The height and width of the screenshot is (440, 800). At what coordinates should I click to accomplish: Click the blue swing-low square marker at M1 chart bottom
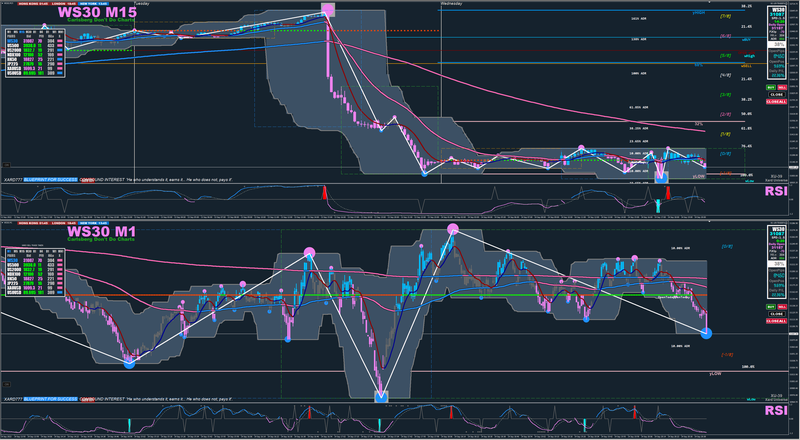pos(381,397)
